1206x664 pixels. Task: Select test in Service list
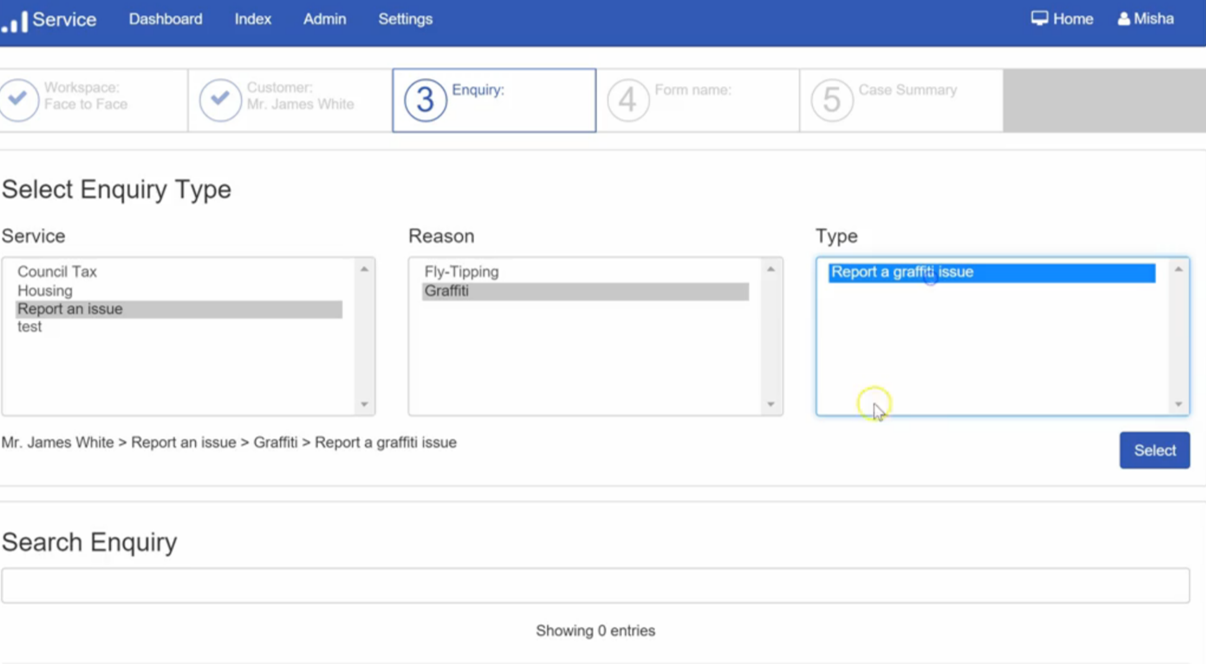[179, 327]
